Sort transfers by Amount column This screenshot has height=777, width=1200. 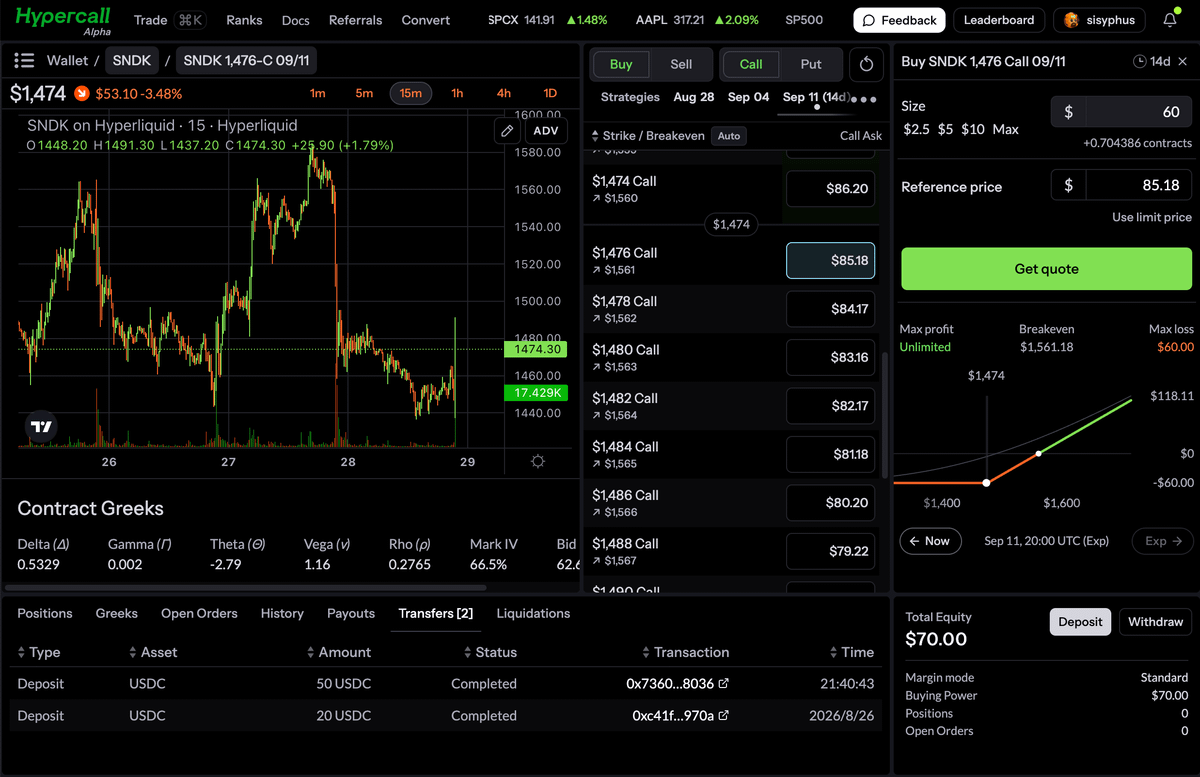tap(338, 652)
